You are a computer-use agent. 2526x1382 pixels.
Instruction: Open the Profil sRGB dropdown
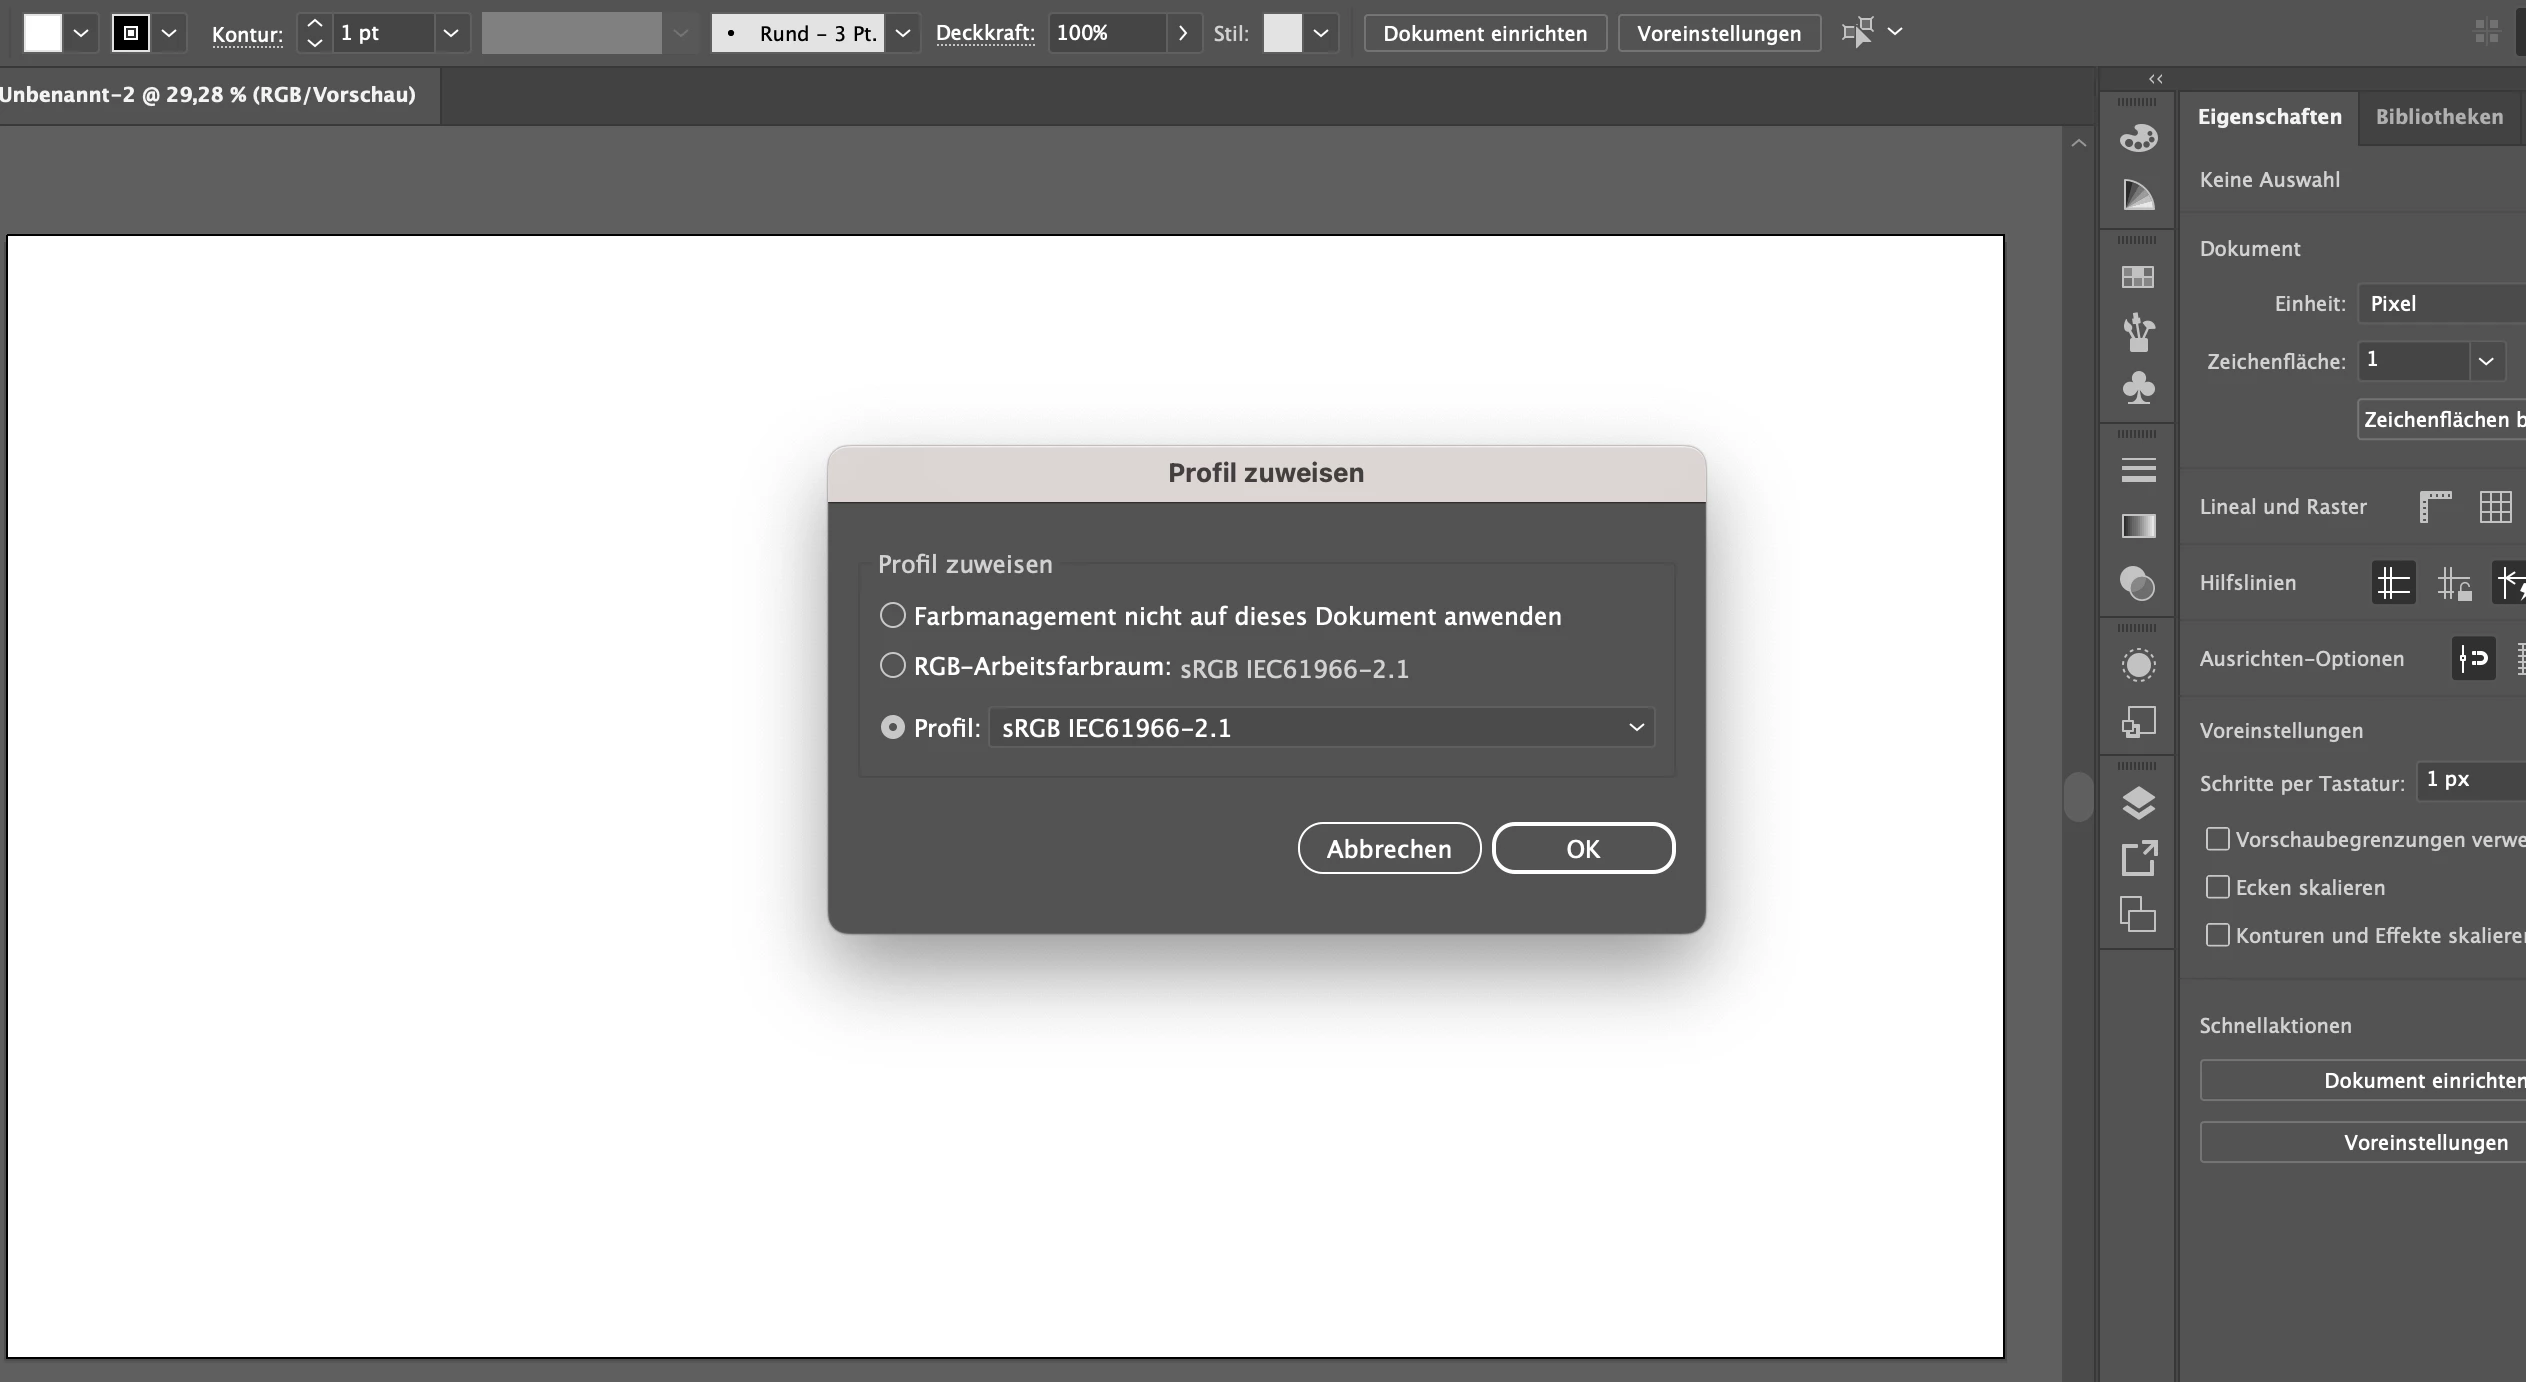point(1321,728)
